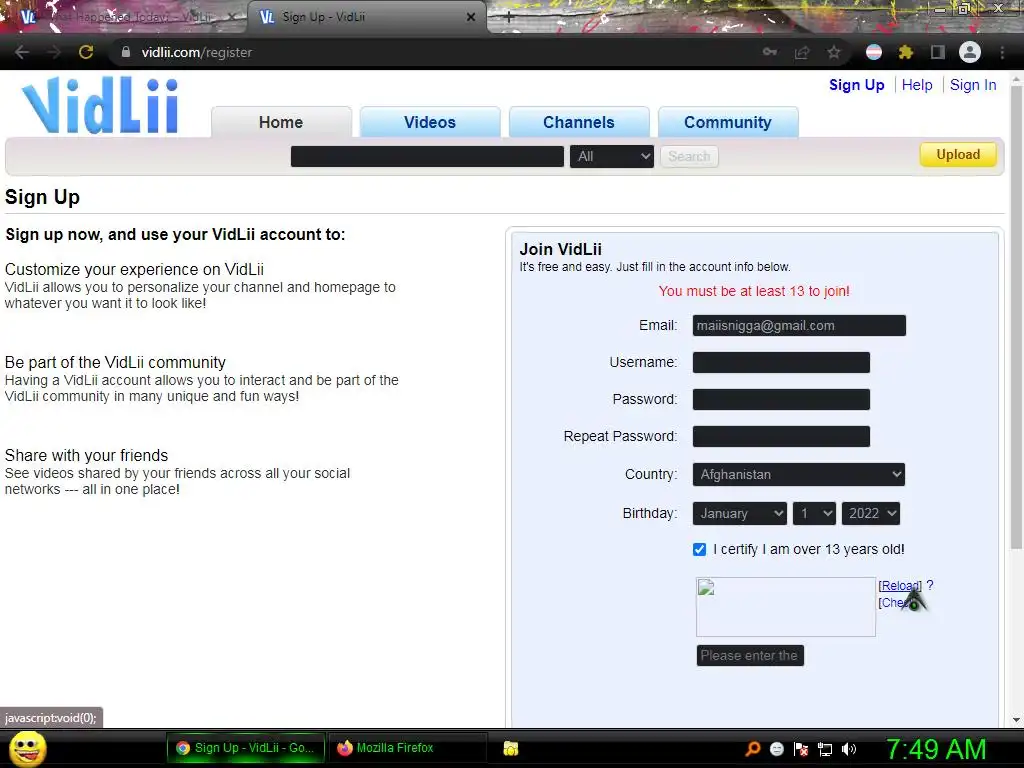The height and width of the screenshot is (768, 1024).
Task: Go to the Home tab
Action: (x=281, y=122)
